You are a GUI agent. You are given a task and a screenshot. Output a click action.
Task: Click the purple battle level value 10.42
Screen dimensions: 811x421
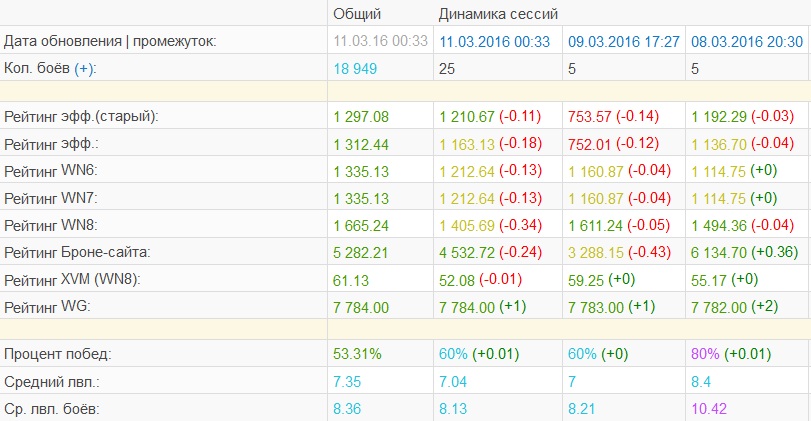(x=709, y=409)
